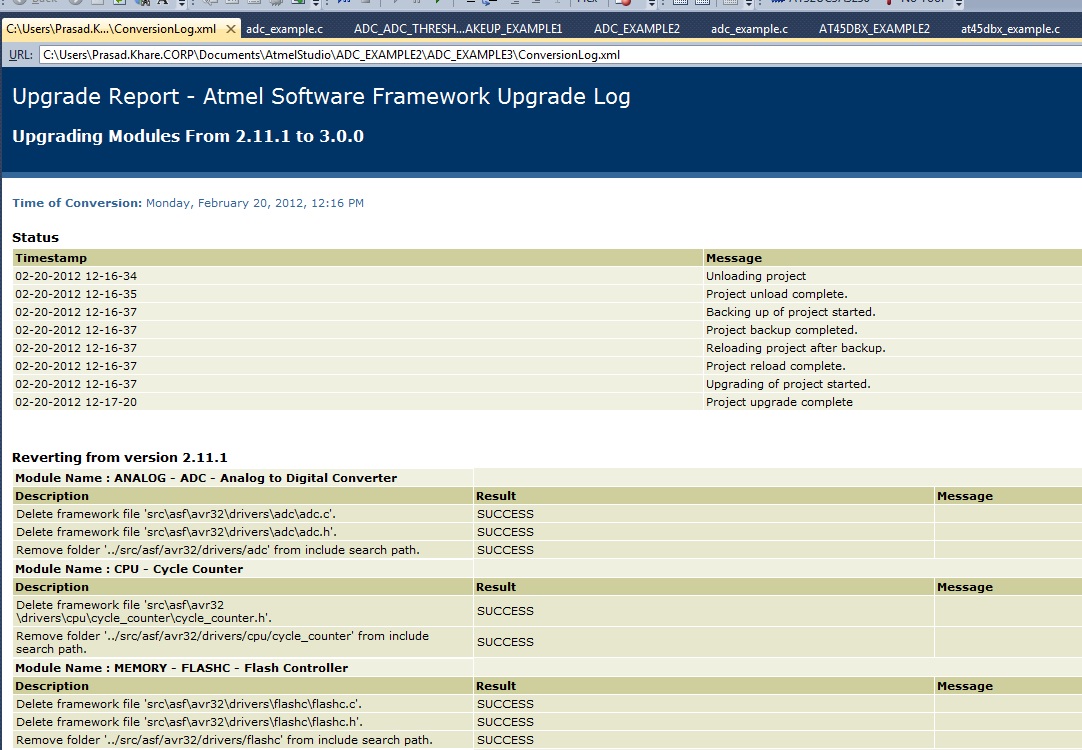Image resolution: width=1082 pixels, height=750 pixels.
Task: Click the flashc.c deletion description
Action: [x=189, y=704]
